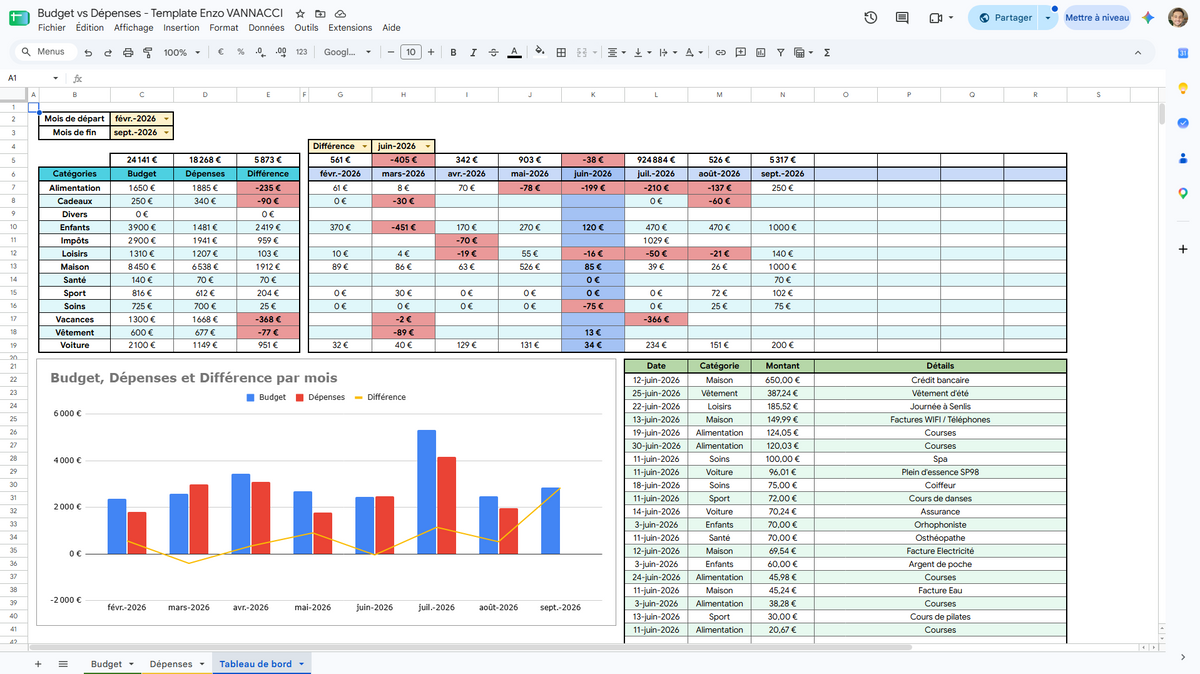The height and width of the screenshot is (674, 1200).
Task: Open the zoom 100% dropdown
Action: [x=181, y=53]
